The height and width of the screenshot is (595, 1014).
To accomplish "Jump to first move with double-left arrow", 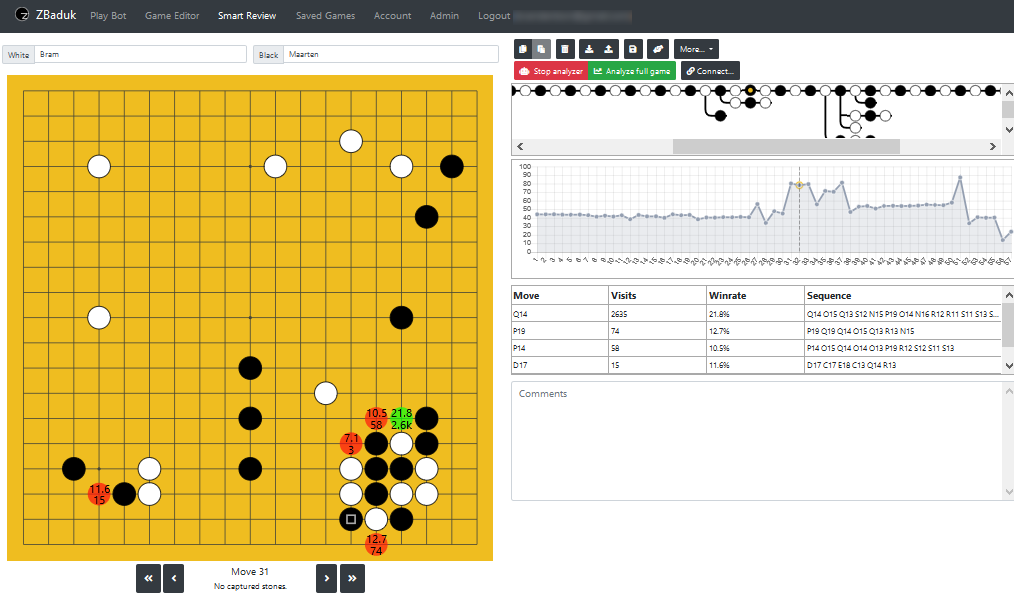I will [x=148, y=577].
